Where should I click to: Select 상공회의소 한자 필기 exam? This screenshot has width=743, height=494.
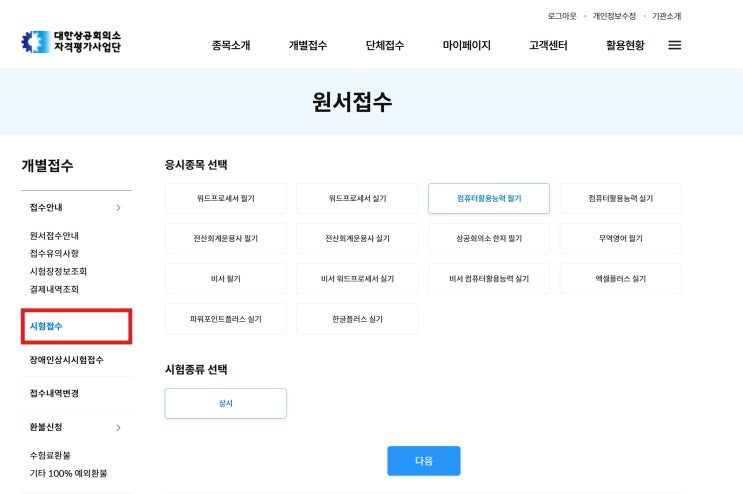point(489,238)
